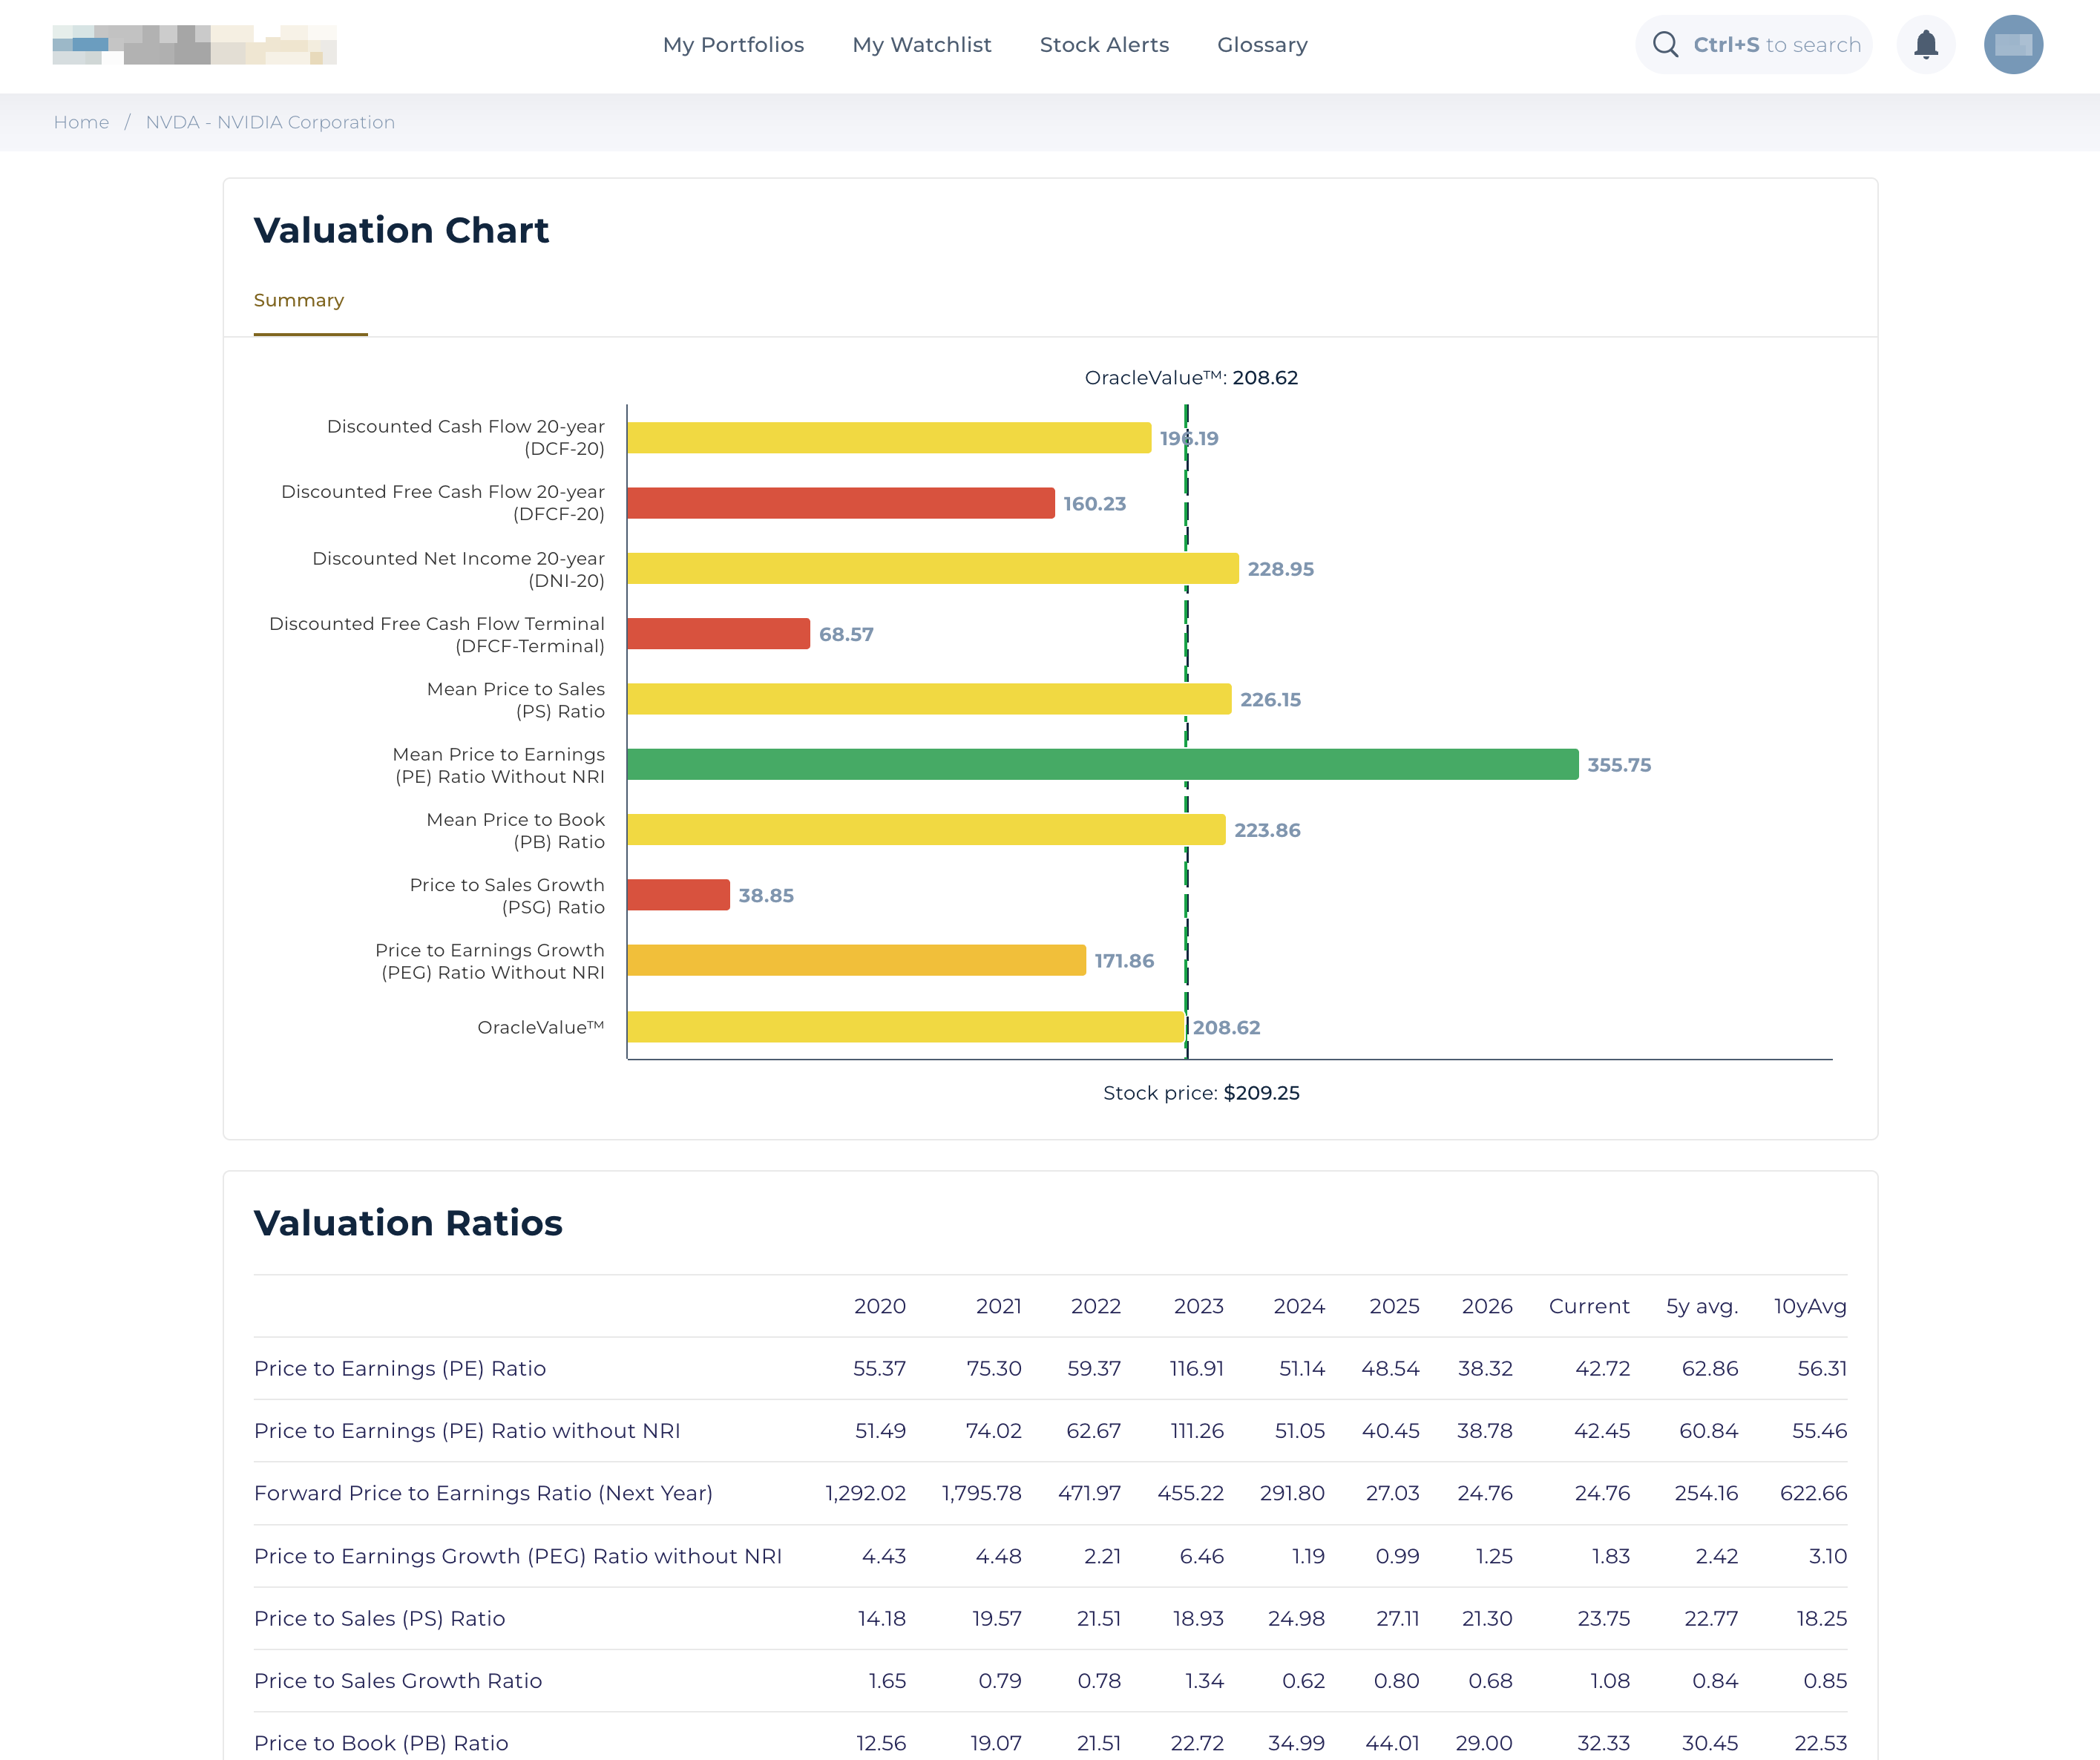Click the search magnifier icon
Image resolution: width=2100 pixels, height=1760 pixels.
click(1665, 45)
